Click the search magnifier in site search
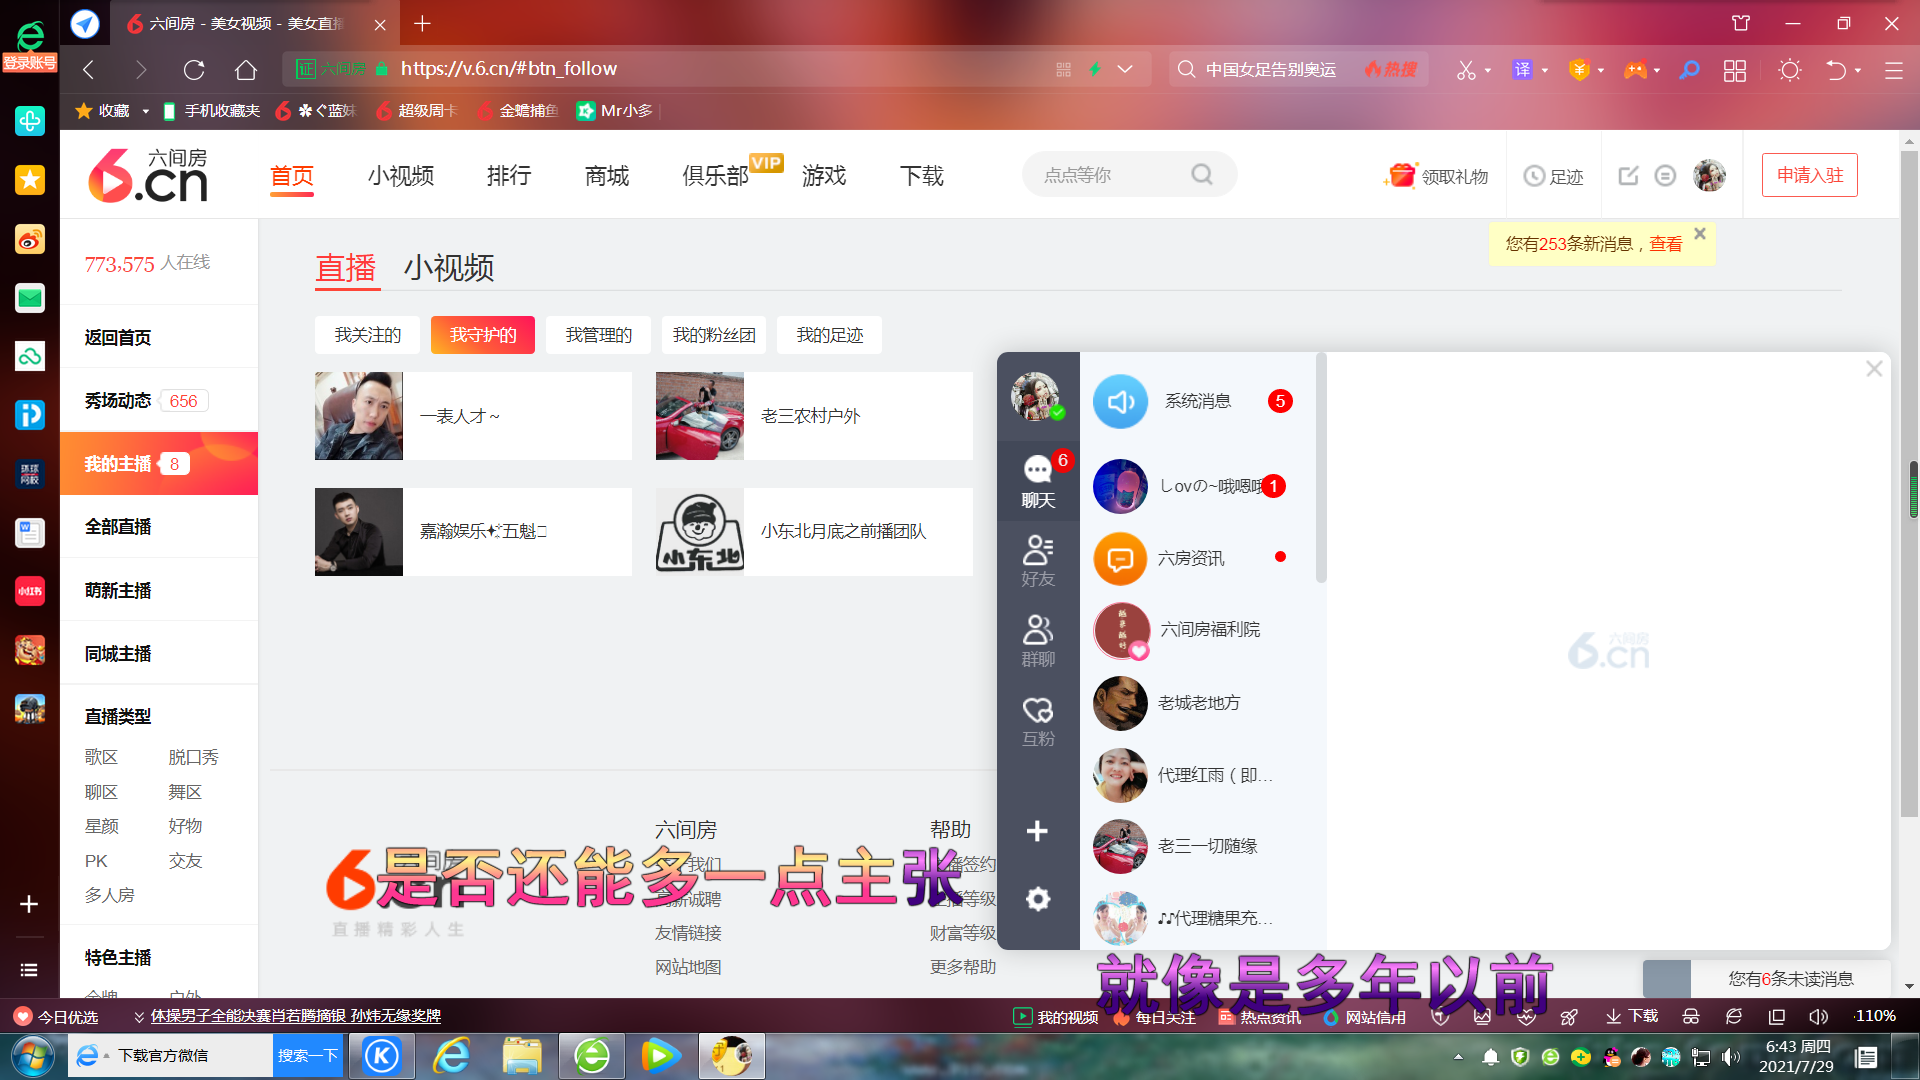 (x=1202, y=175)
